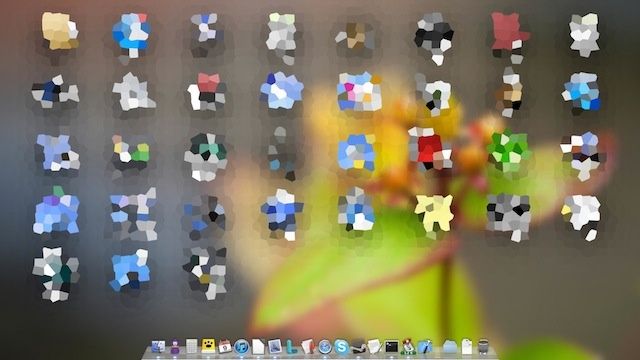Launch the bright red Launchpad app icon

(431, 149)
